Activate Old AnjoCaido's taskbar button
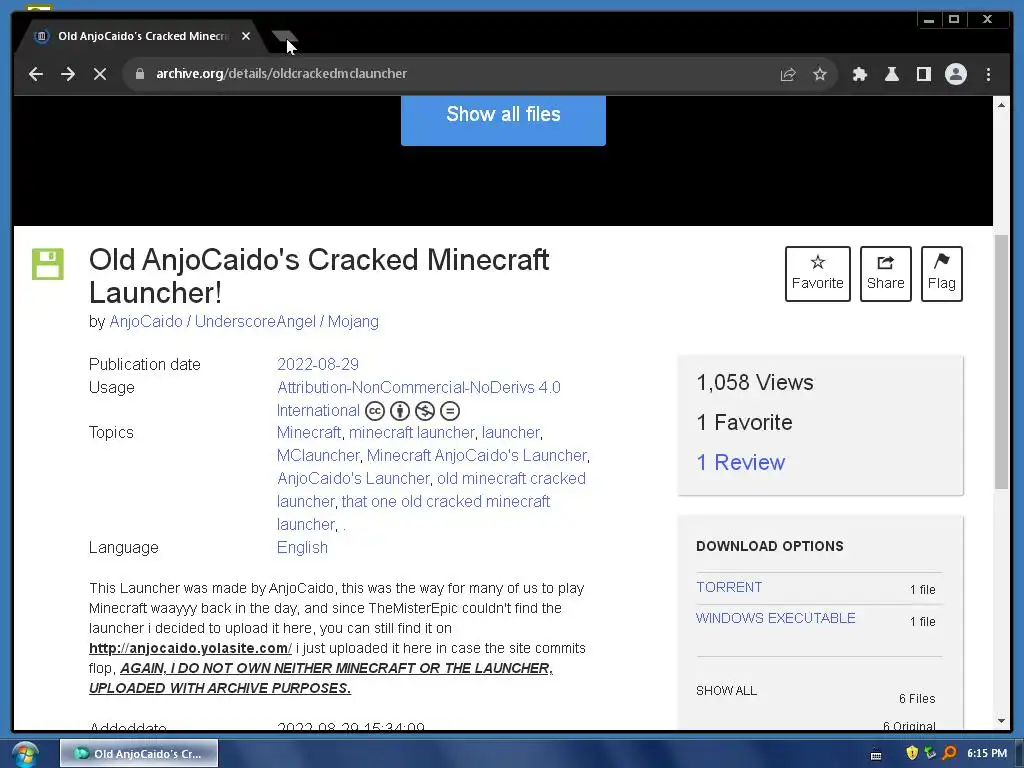 139,754
